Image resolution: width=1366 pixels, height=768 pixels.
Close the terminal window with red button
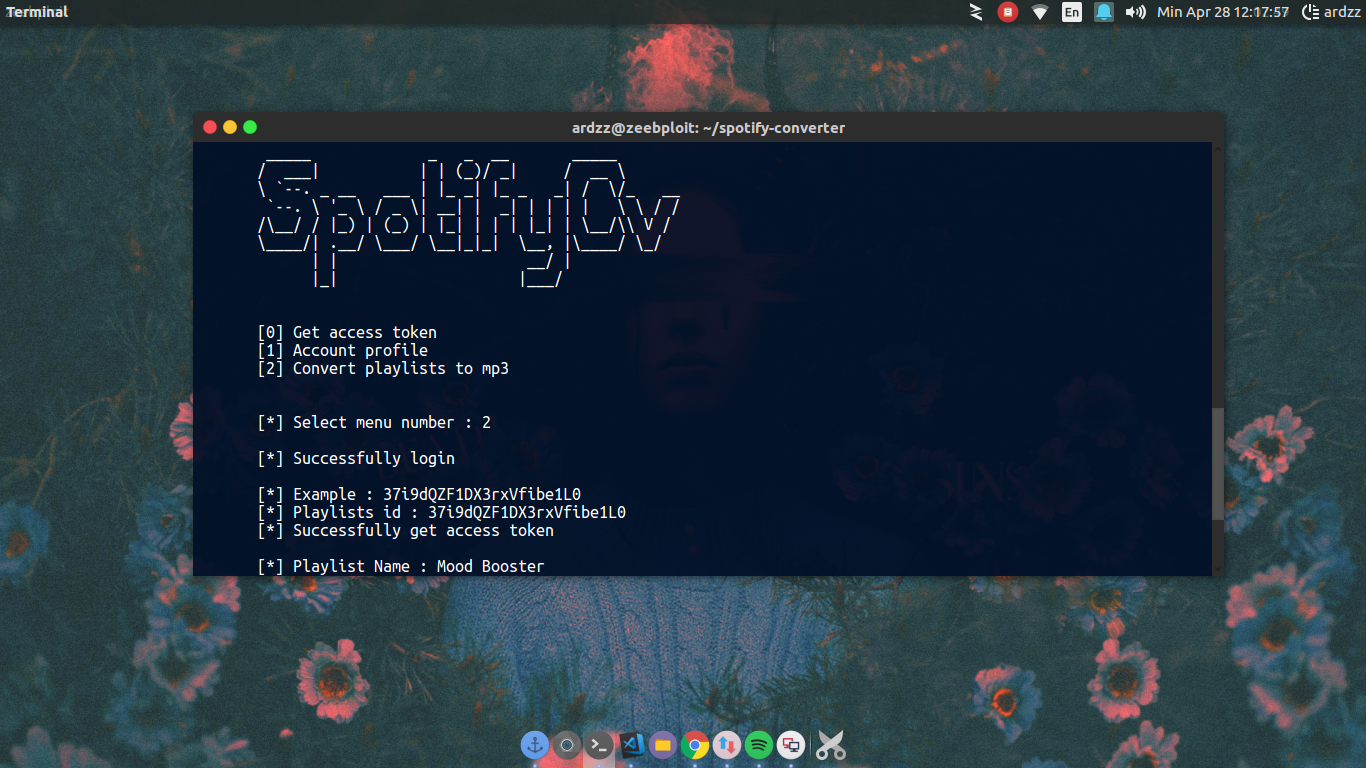click(210, 127)
